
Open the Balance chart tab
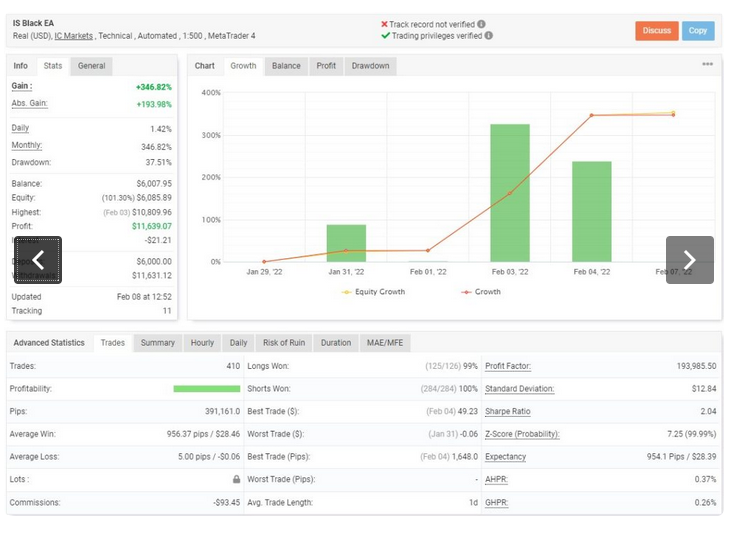click(286, 66)
